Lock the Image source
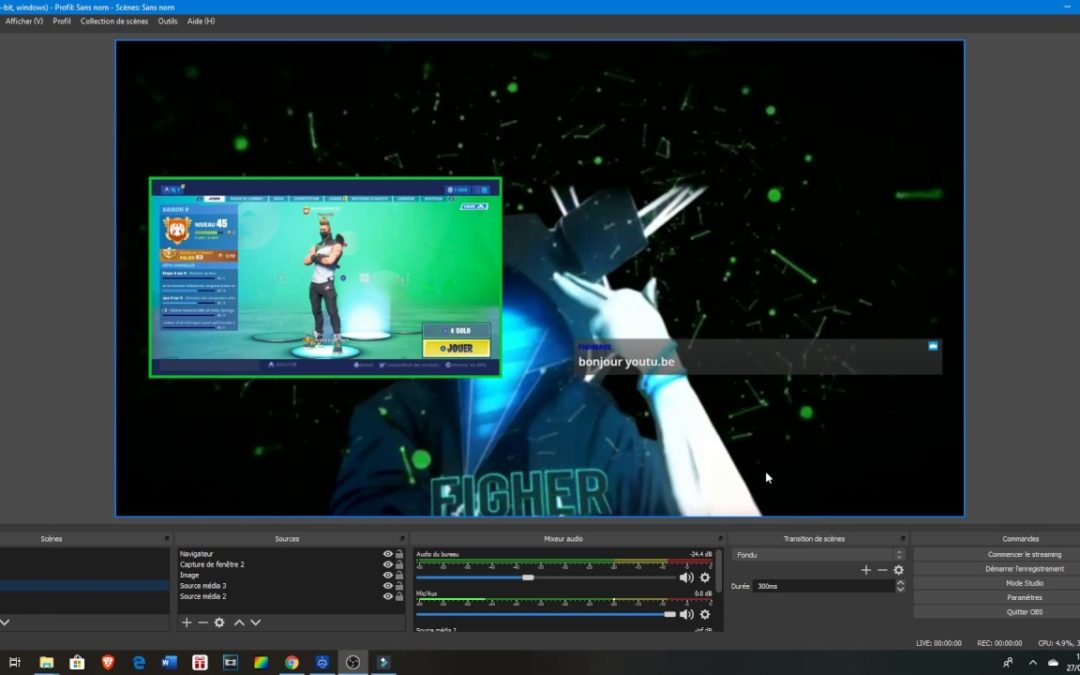This screenshot has width=1080, height=675. pyautogui.click(x=401, y=574)
